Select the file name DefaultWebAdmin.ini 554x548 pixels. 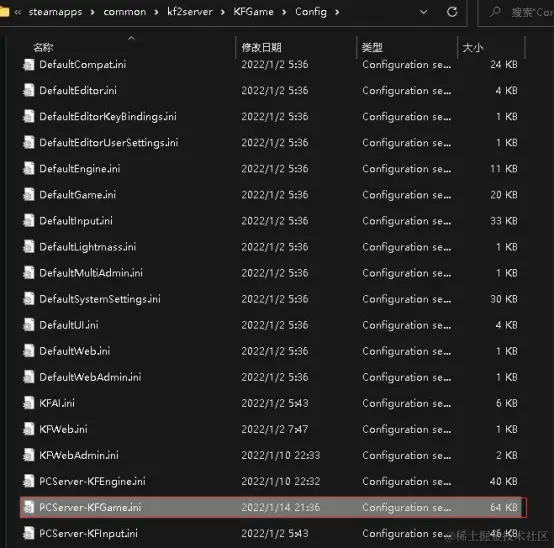[x=90, y=377]
